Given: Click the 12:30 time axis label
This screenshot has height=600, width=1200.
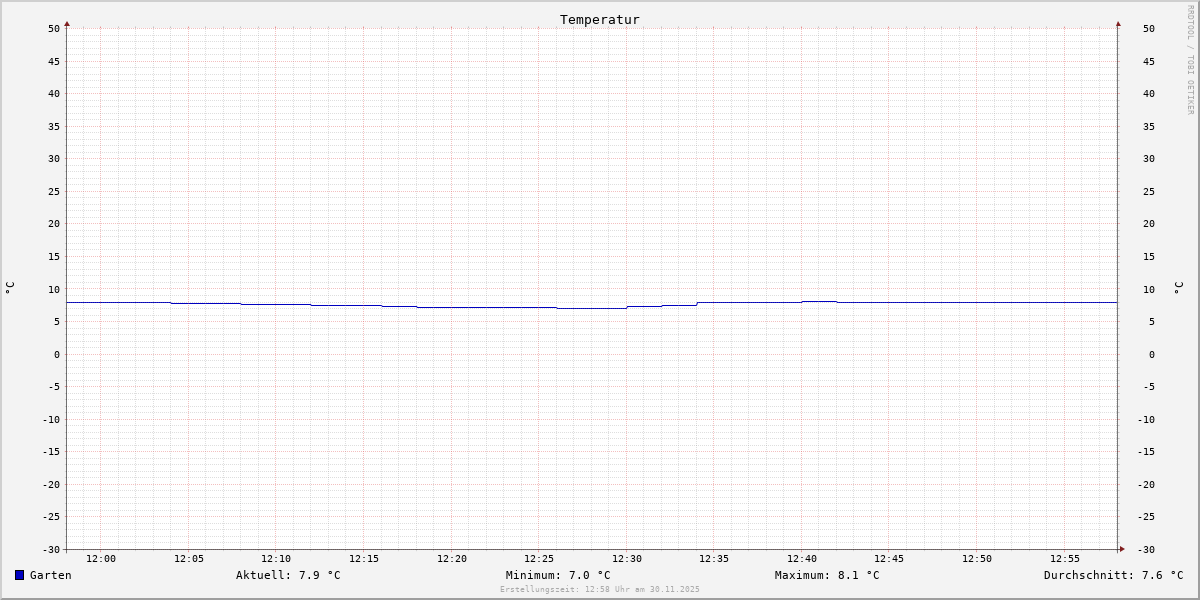Looking at the screenshot, I should 627,559.
